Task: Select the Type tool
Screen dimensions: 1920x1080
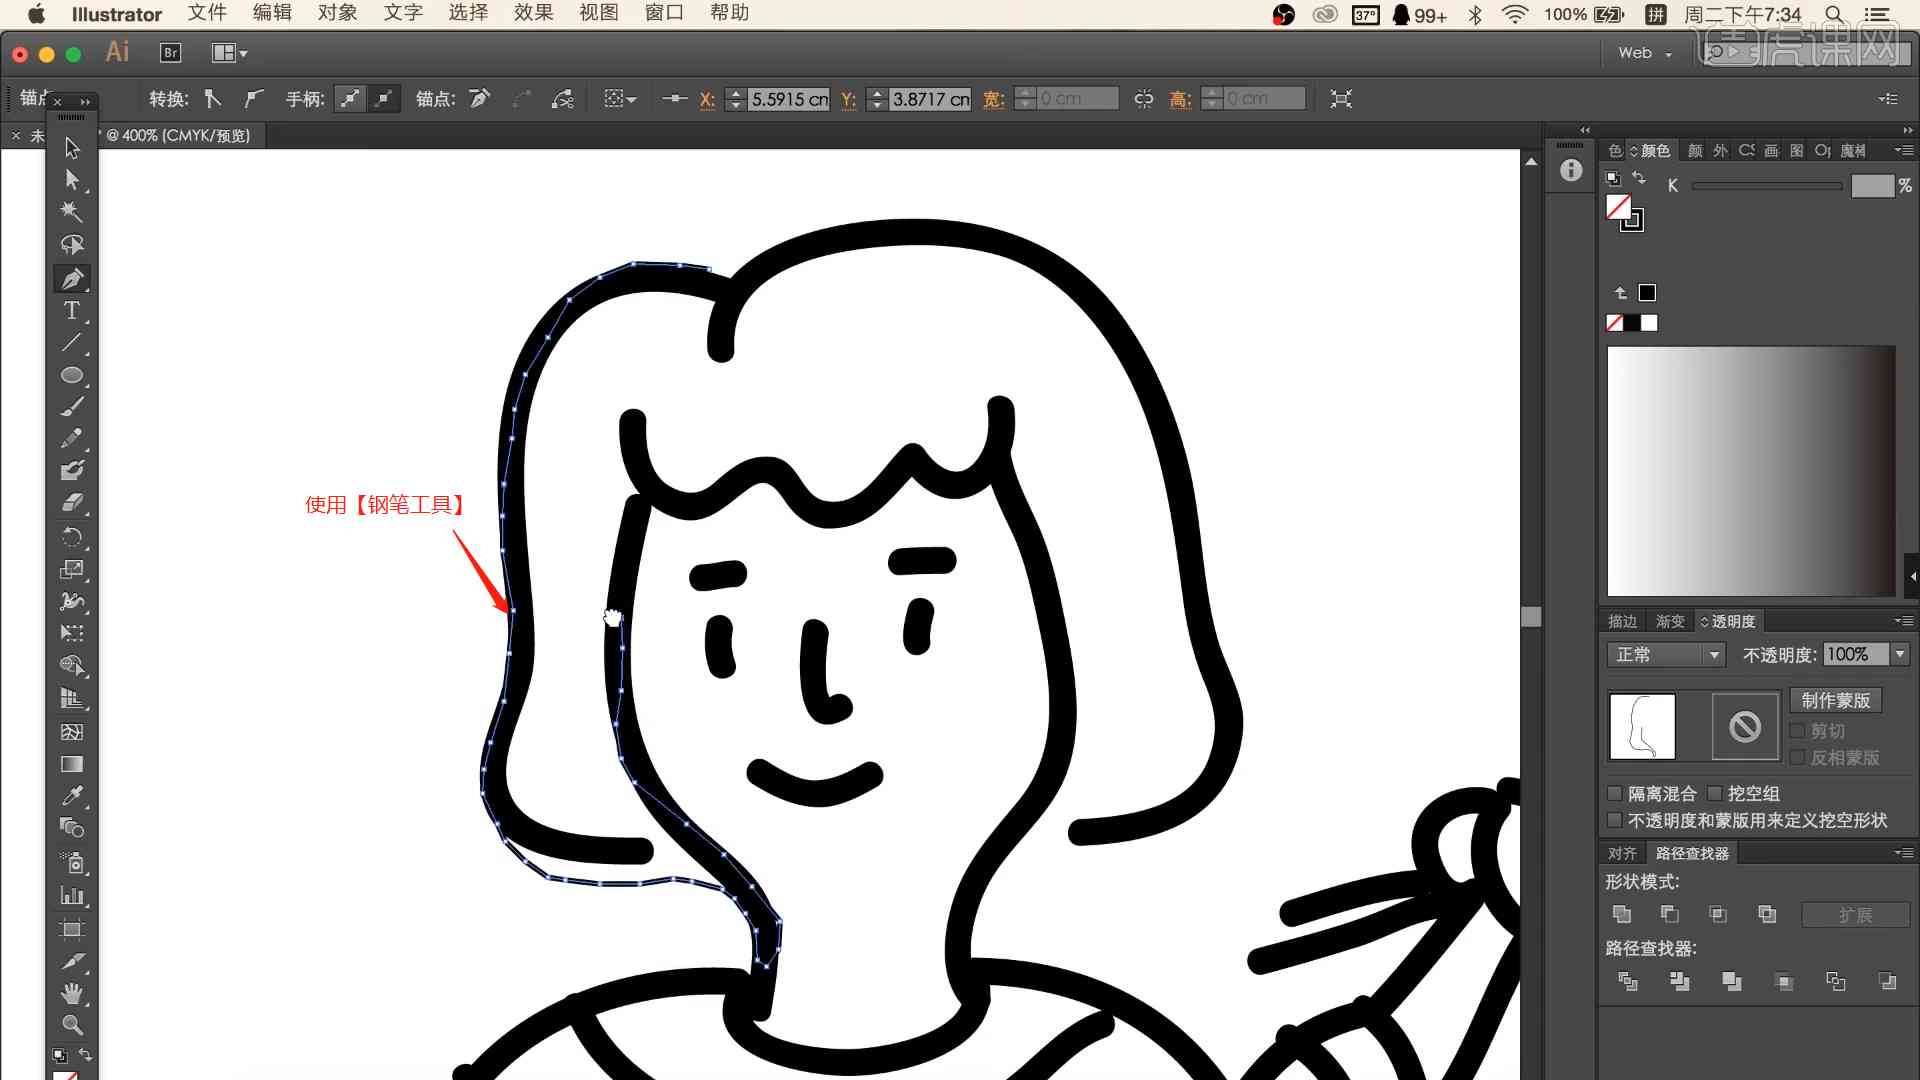Action: point(73,310)
